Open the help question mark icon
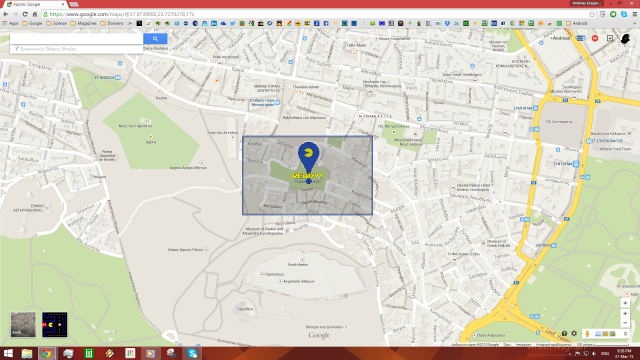Viewport: 640px width, 360px height. [x=564, y=333]
